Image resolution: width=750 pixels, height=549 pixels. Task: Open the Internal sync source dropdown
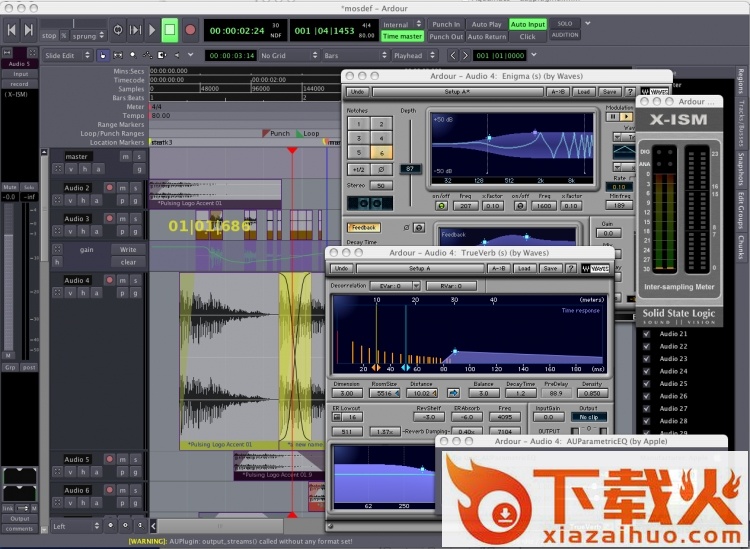coord(402,24)
